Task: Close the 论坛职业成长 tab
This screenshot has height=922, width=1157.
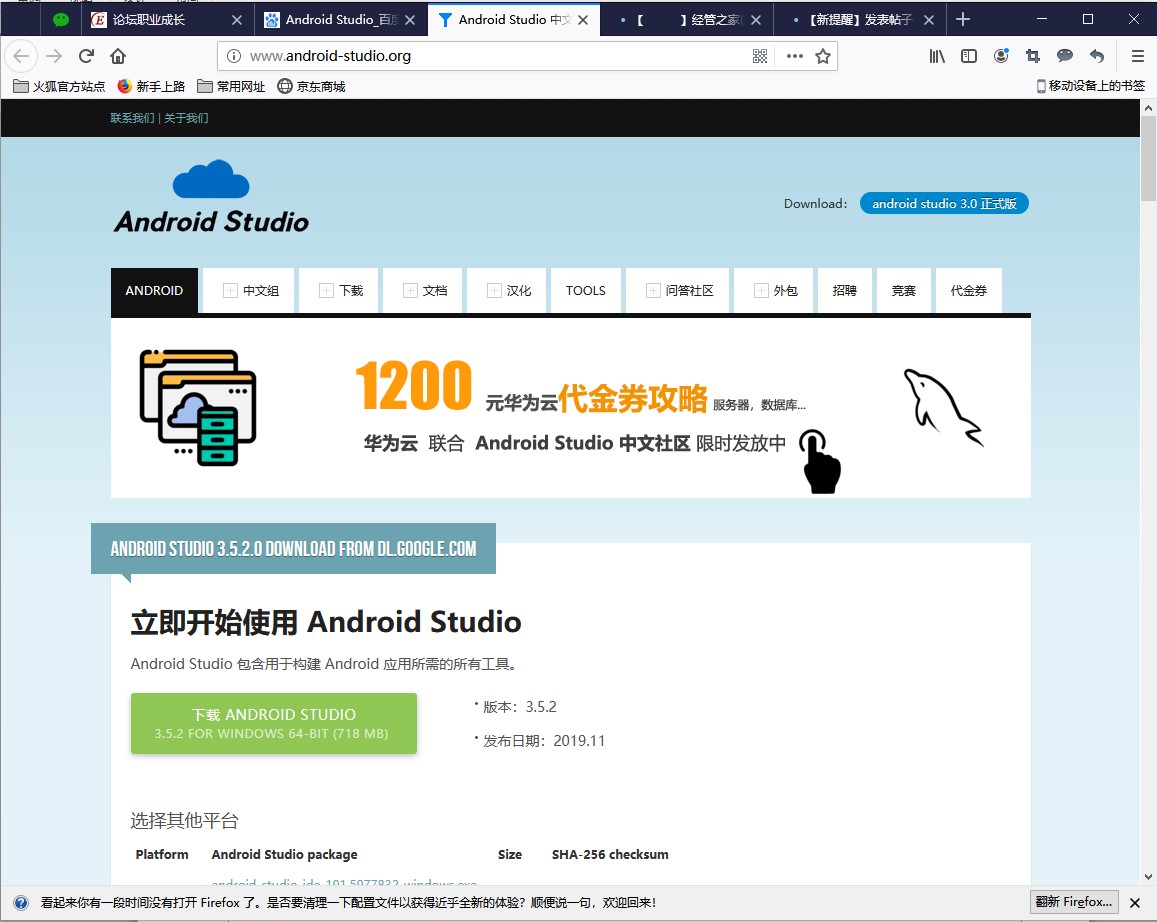Action: pyautogui.click(x=237, y=20)
